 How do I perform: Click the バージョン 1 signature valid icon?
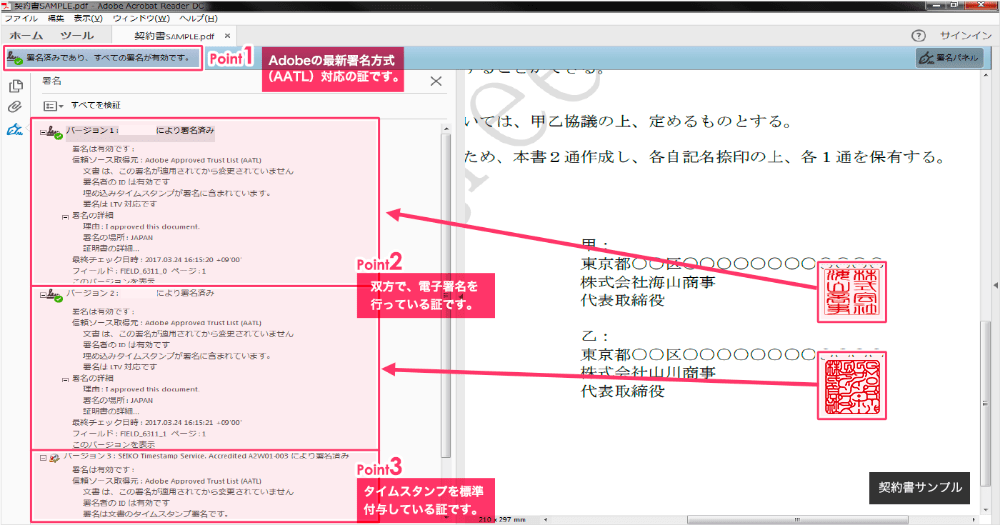point(54,133)
